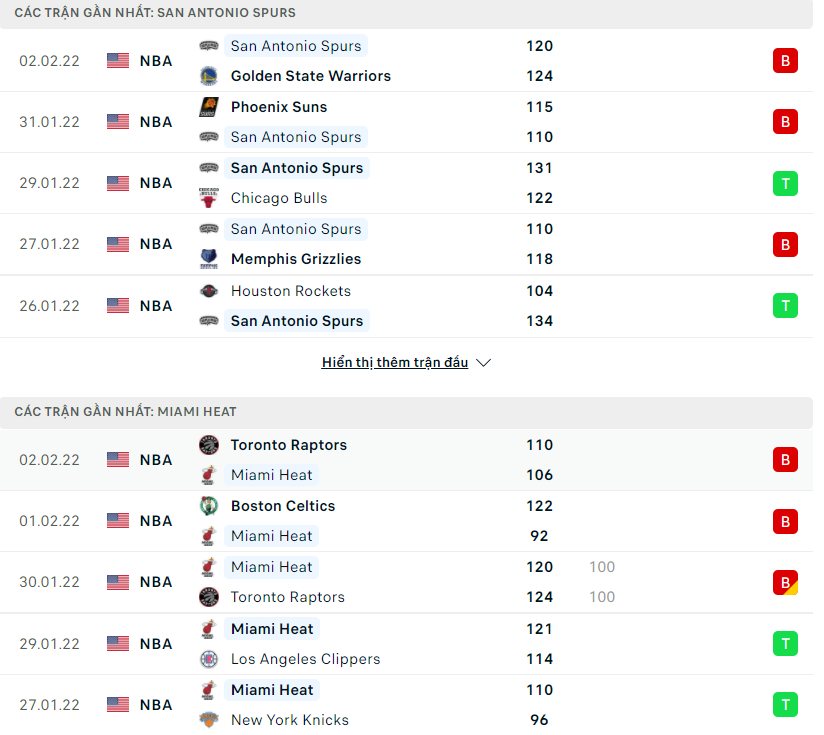Click the Memphis Grizzlies logo icon
The image size is (824, 735).
pos(209,259)
